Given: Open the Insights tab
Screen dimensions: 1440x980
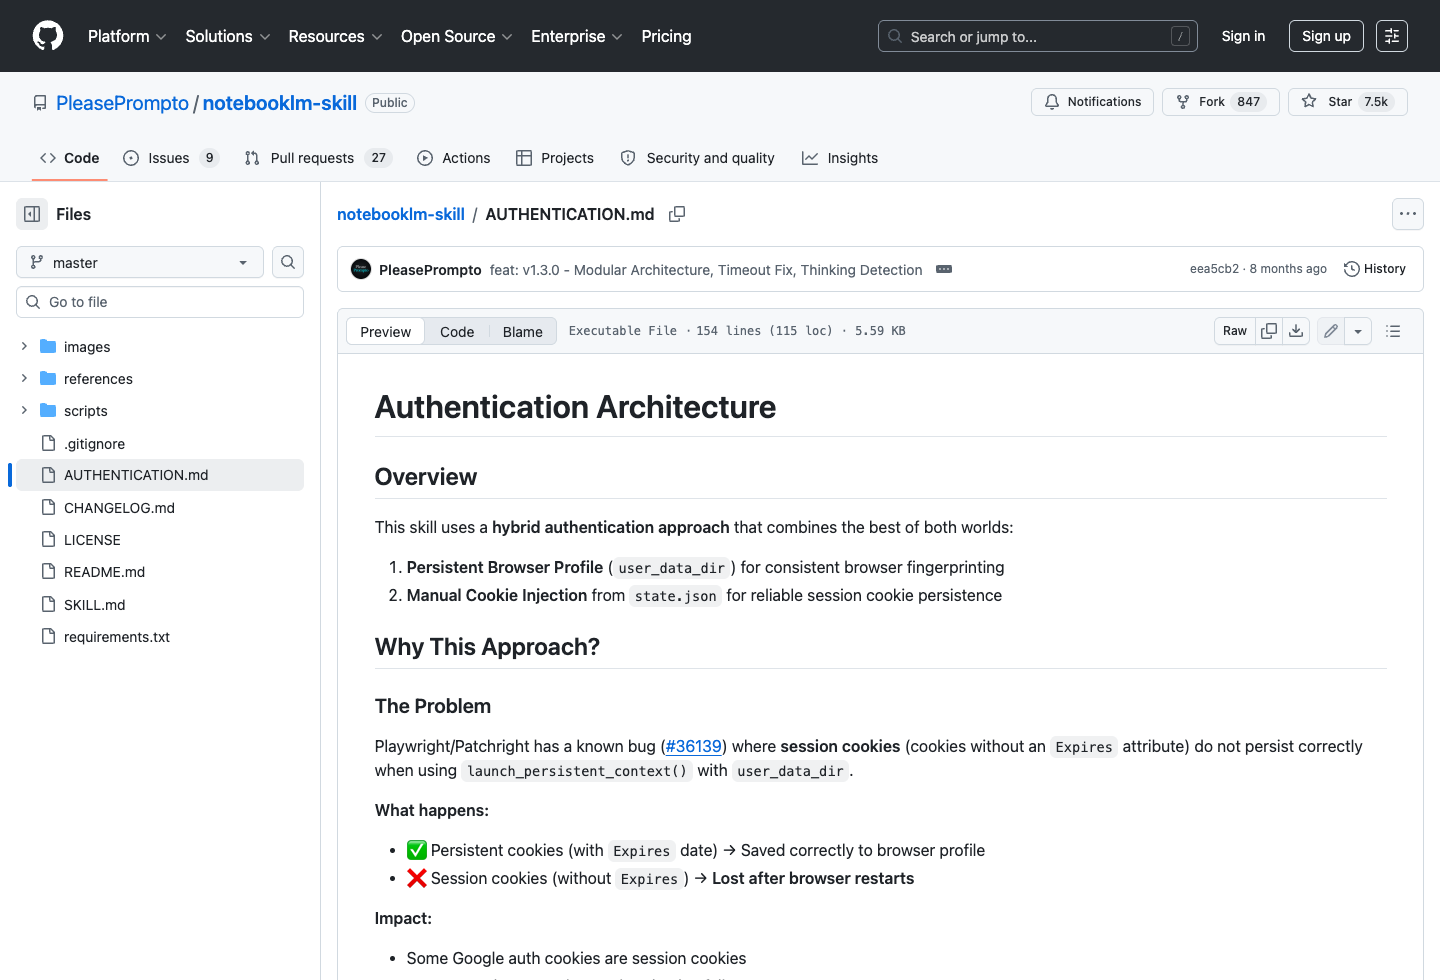Looking at the screenshot, I should pyautogui.click(x=840, y=158).
